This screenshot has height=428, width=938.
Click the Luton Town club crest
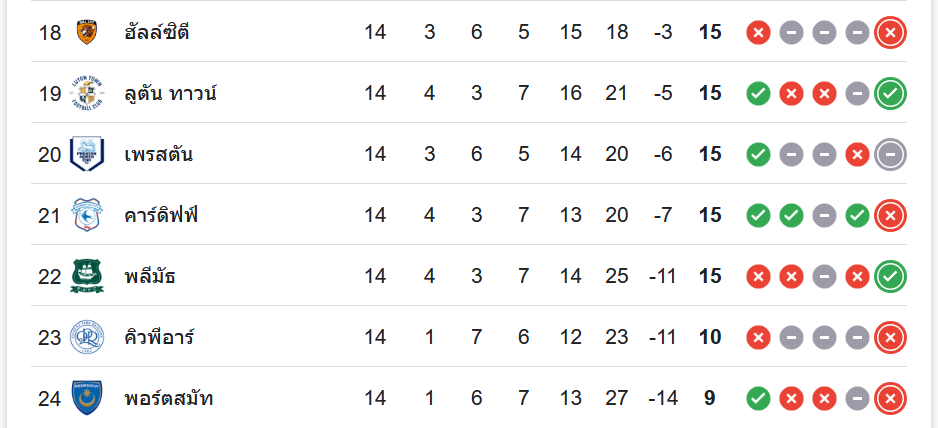click(87, 93)
